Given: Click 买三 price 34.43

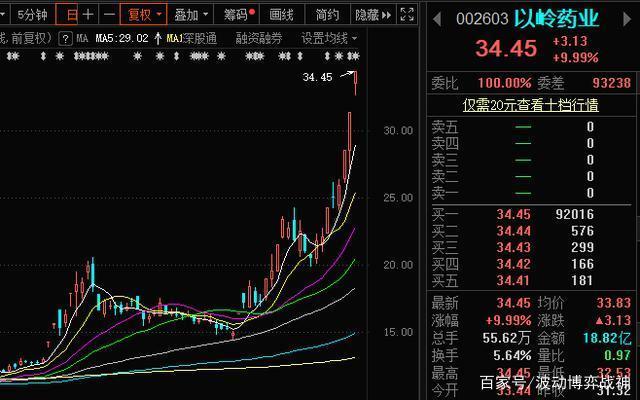Looking at the screenshot, I should tap(513, 247).
